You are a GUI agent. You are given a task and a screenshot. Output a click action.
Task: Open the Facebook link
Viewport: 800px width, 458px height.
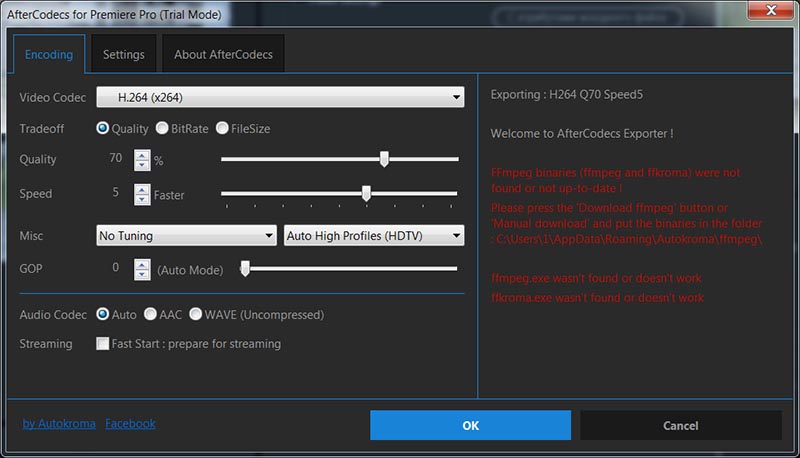click(x=131, y=423)
